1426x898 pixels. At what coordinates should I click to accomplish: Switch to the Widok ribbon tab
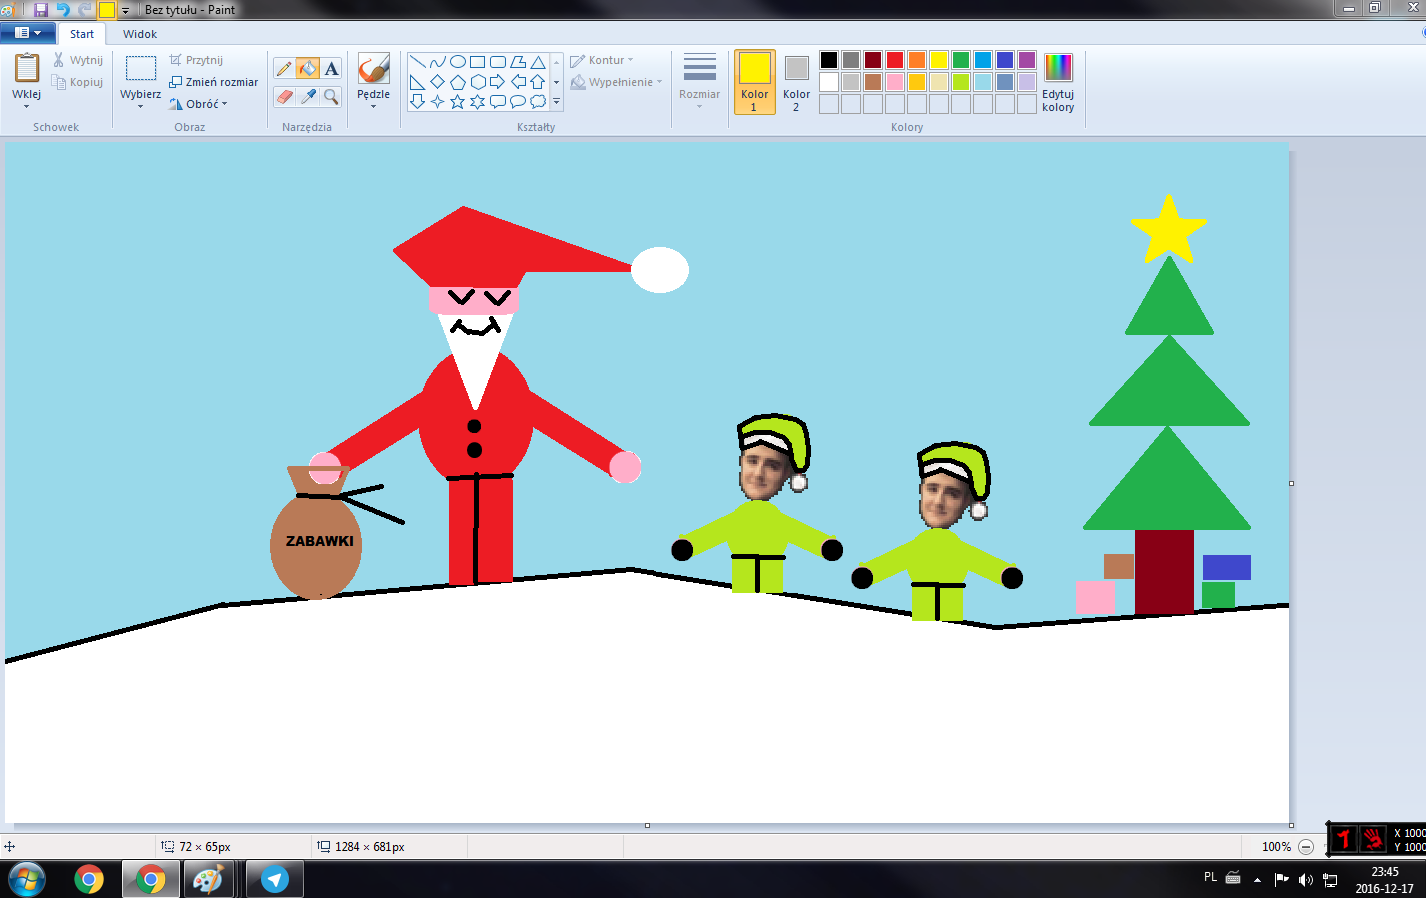[x=140, y=34]
